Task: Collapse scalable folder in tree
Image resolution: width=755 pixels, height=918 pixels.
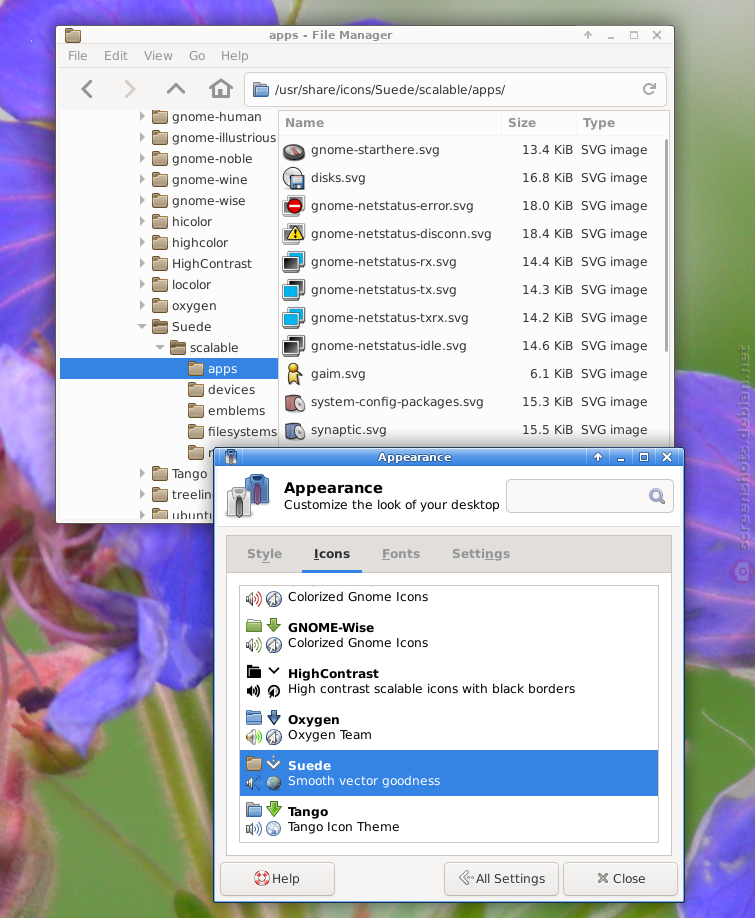Action: 160,348
